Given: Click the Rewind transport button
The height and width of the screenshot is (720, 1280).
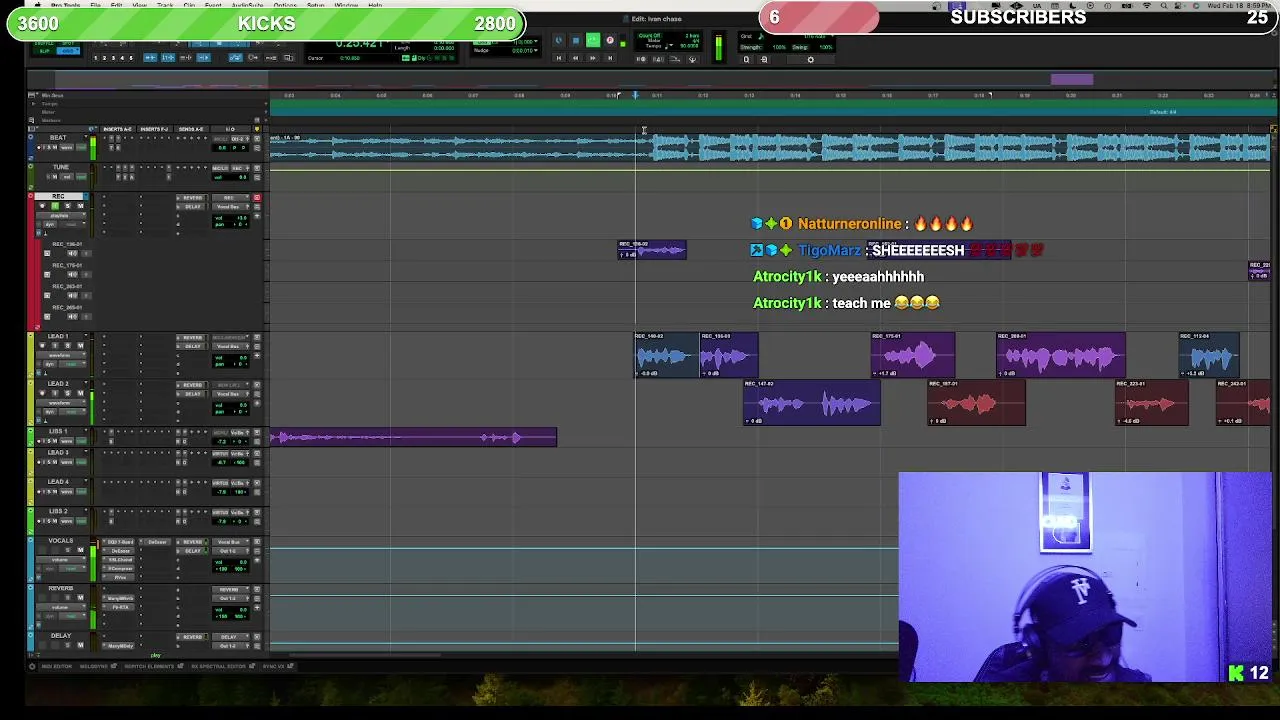Looking at the screenshot, I should (576, 58).
